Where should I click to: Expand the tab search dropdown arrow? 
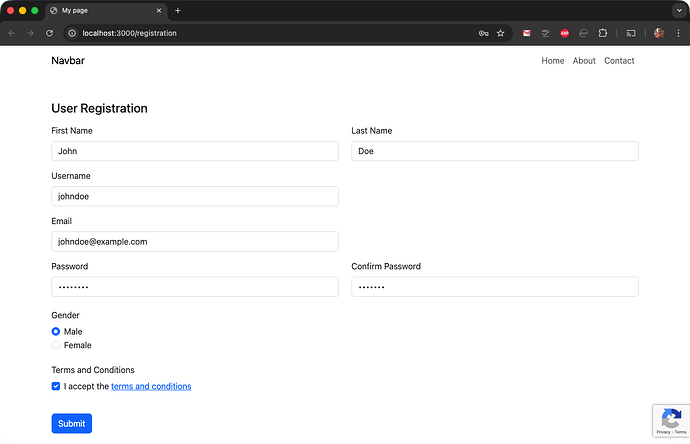(x=679, y=11)
